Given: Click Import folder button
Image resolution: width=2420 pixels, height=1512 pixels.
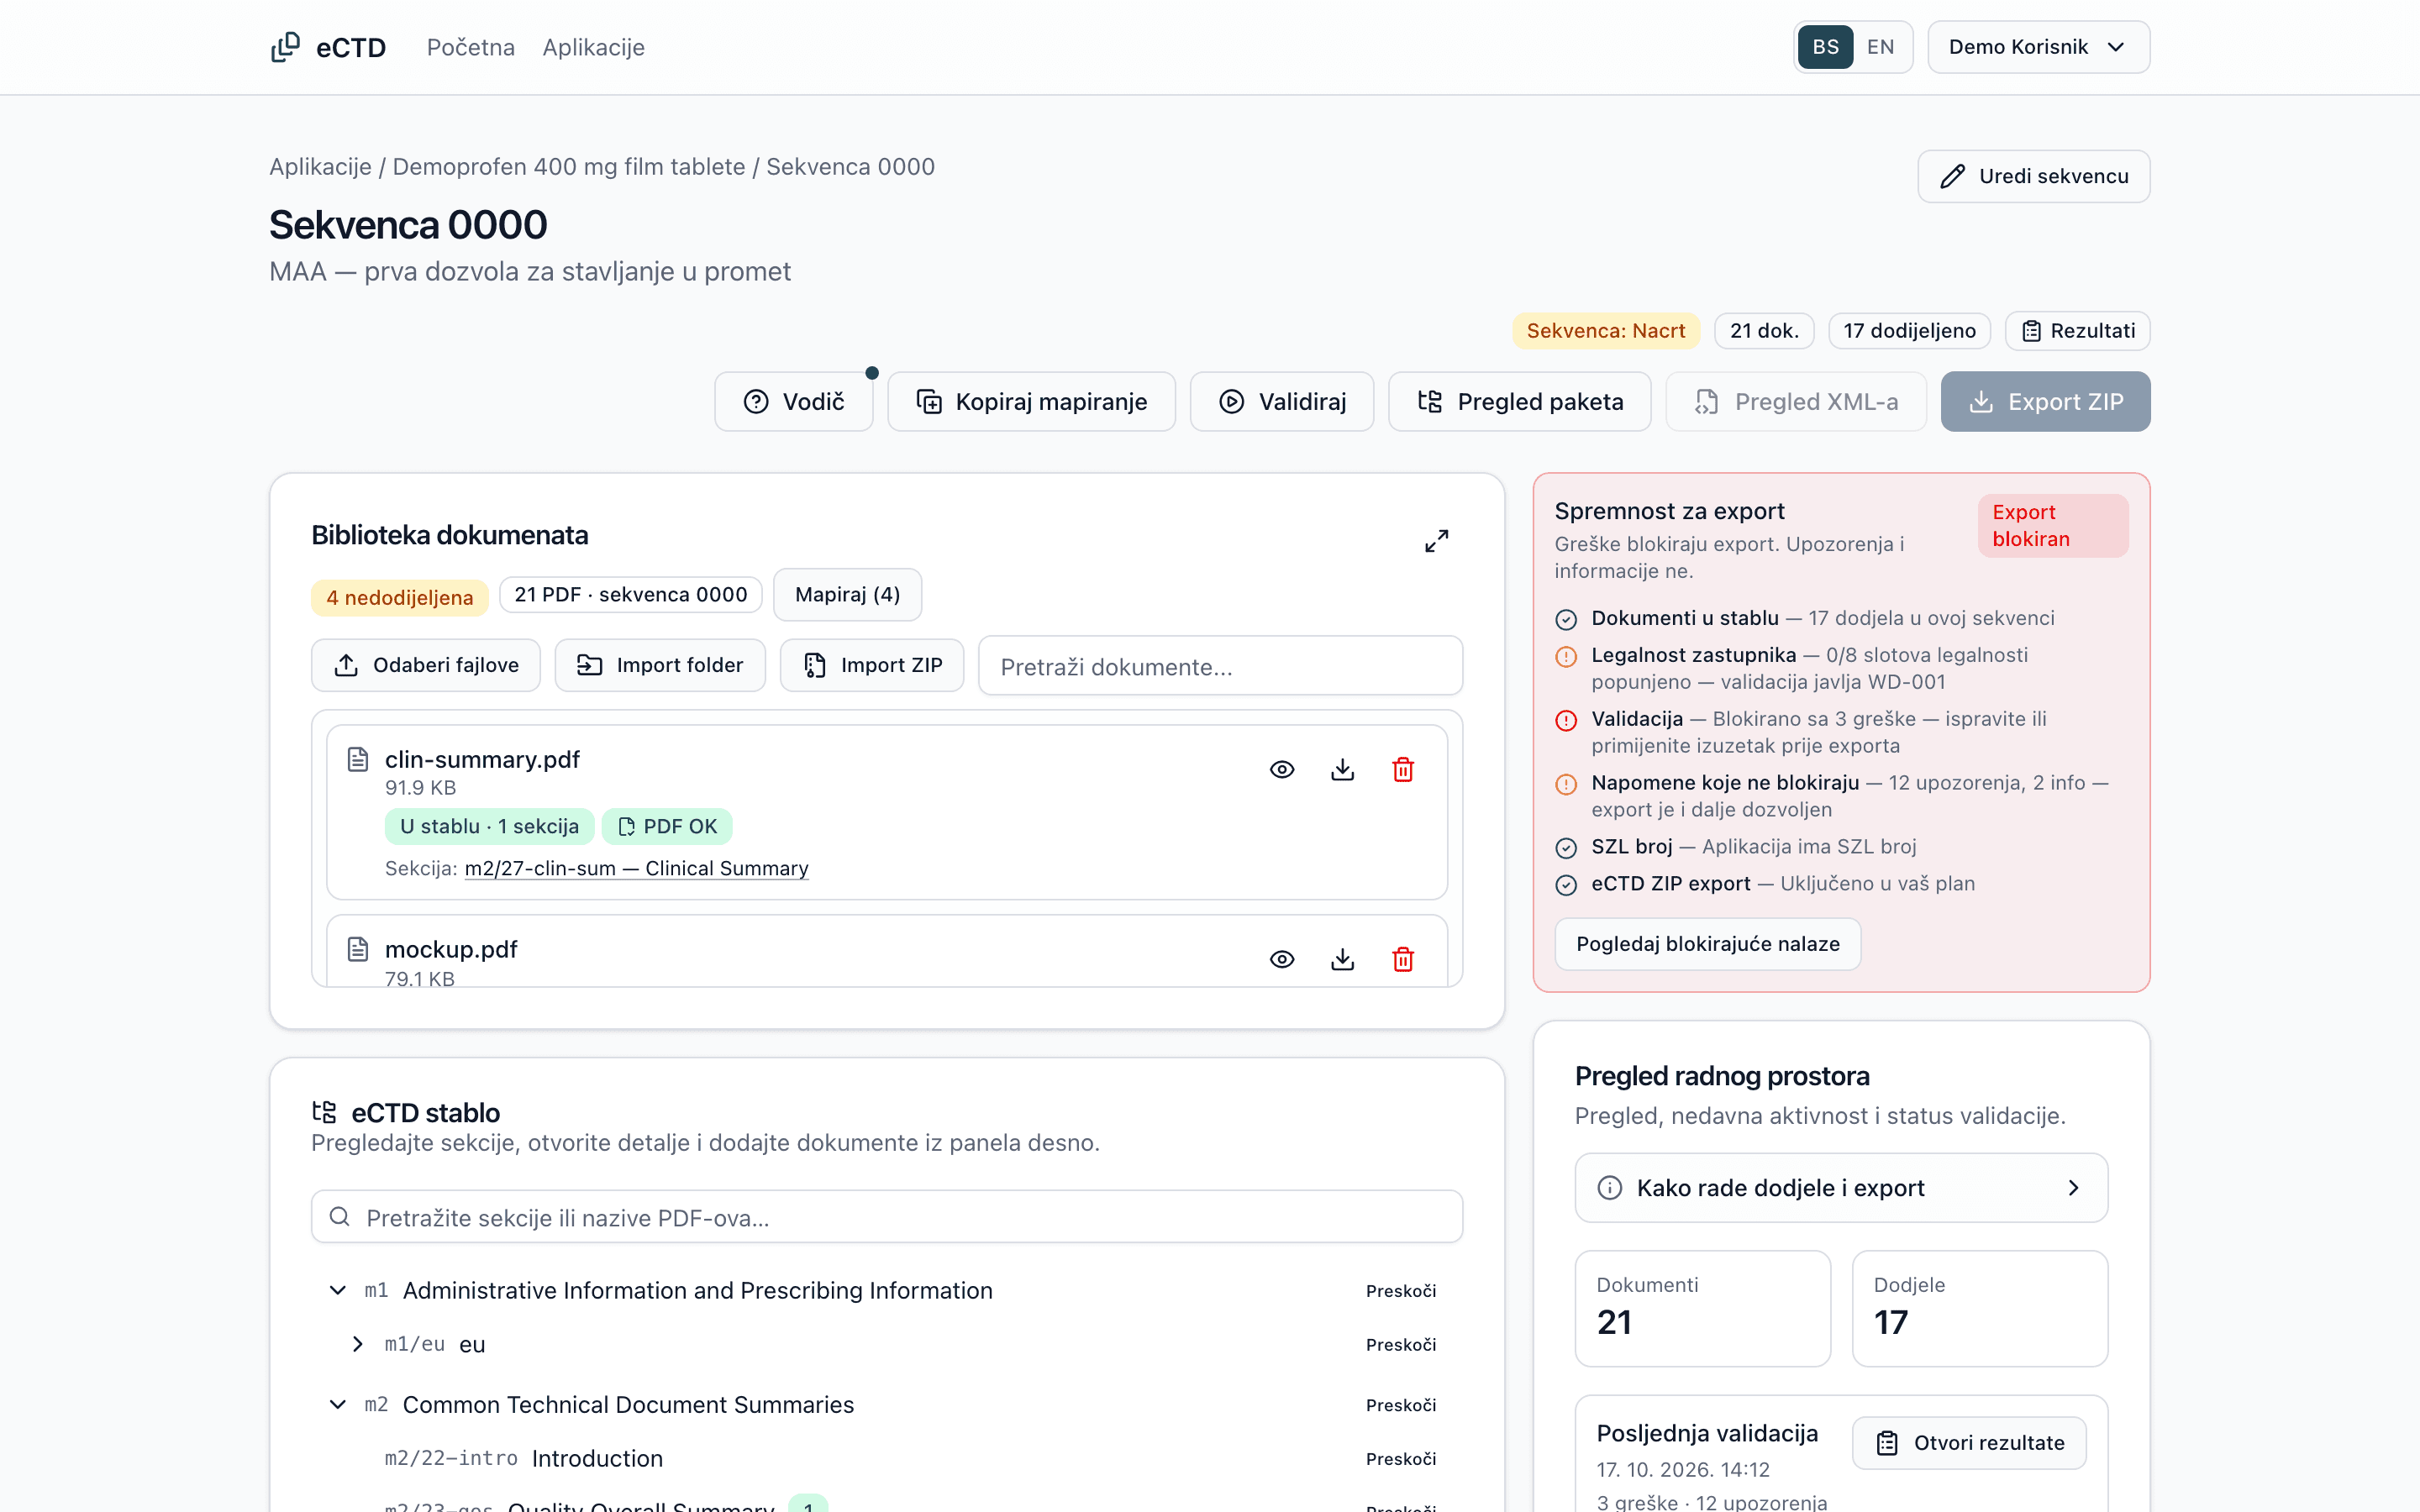Looking at the screenshot, I should (x=660, y=665).
